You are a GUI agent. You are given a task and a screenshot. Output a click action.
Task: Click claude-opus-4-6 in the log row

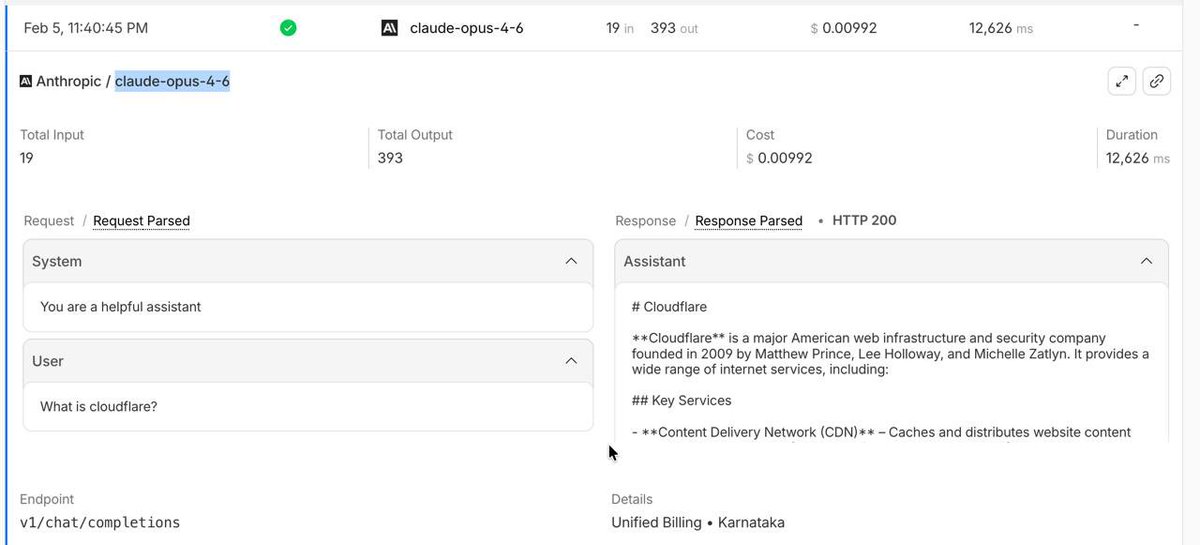pos(467,28)
